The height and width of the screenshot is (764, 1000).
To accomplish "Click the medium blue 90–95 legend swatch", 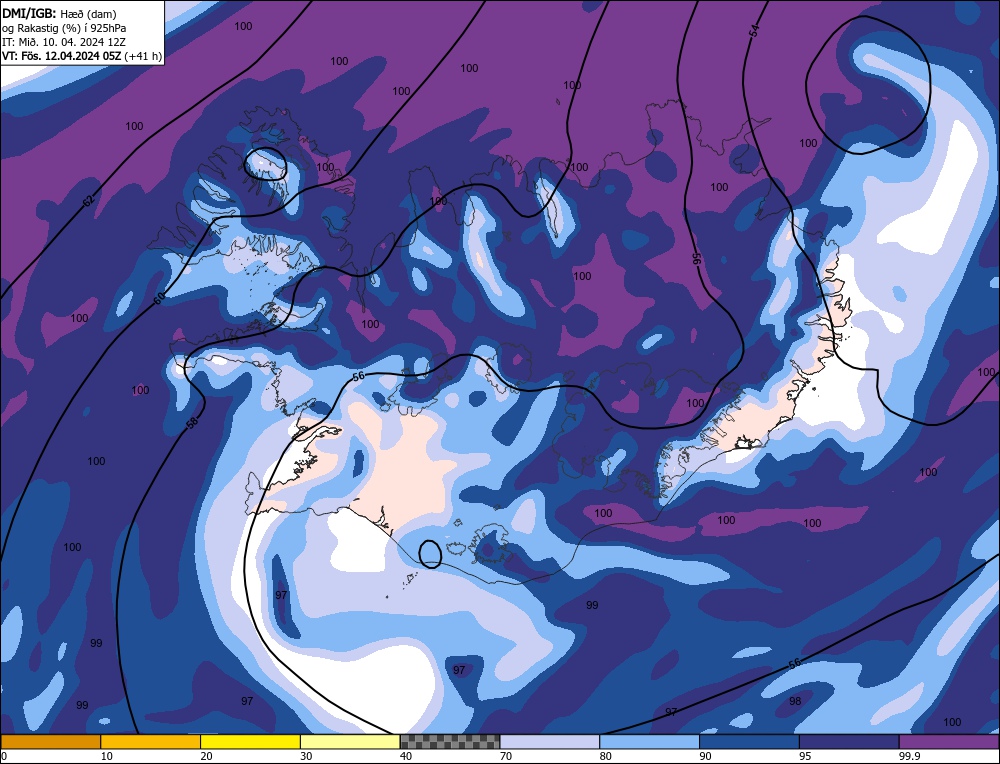I will (749, 741).
